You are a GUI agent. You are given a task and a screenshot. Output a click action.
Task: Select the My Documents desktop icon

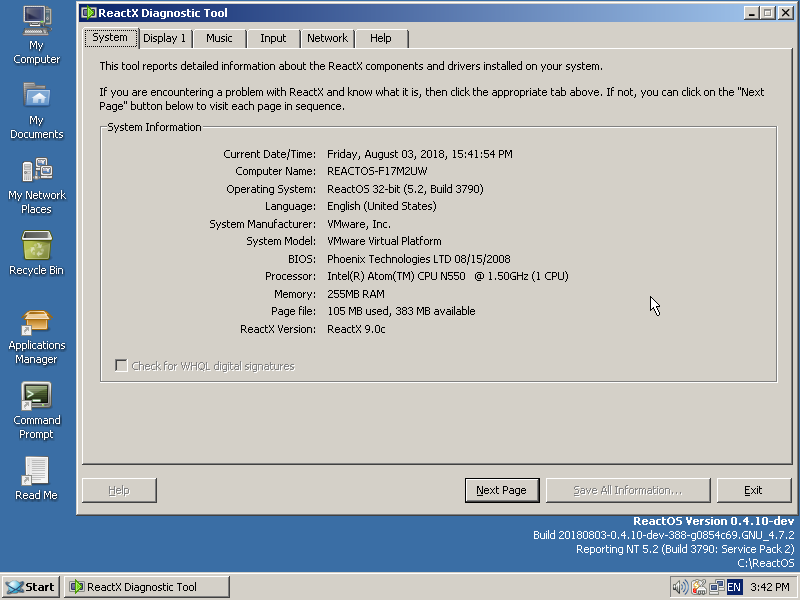(36, 110)
